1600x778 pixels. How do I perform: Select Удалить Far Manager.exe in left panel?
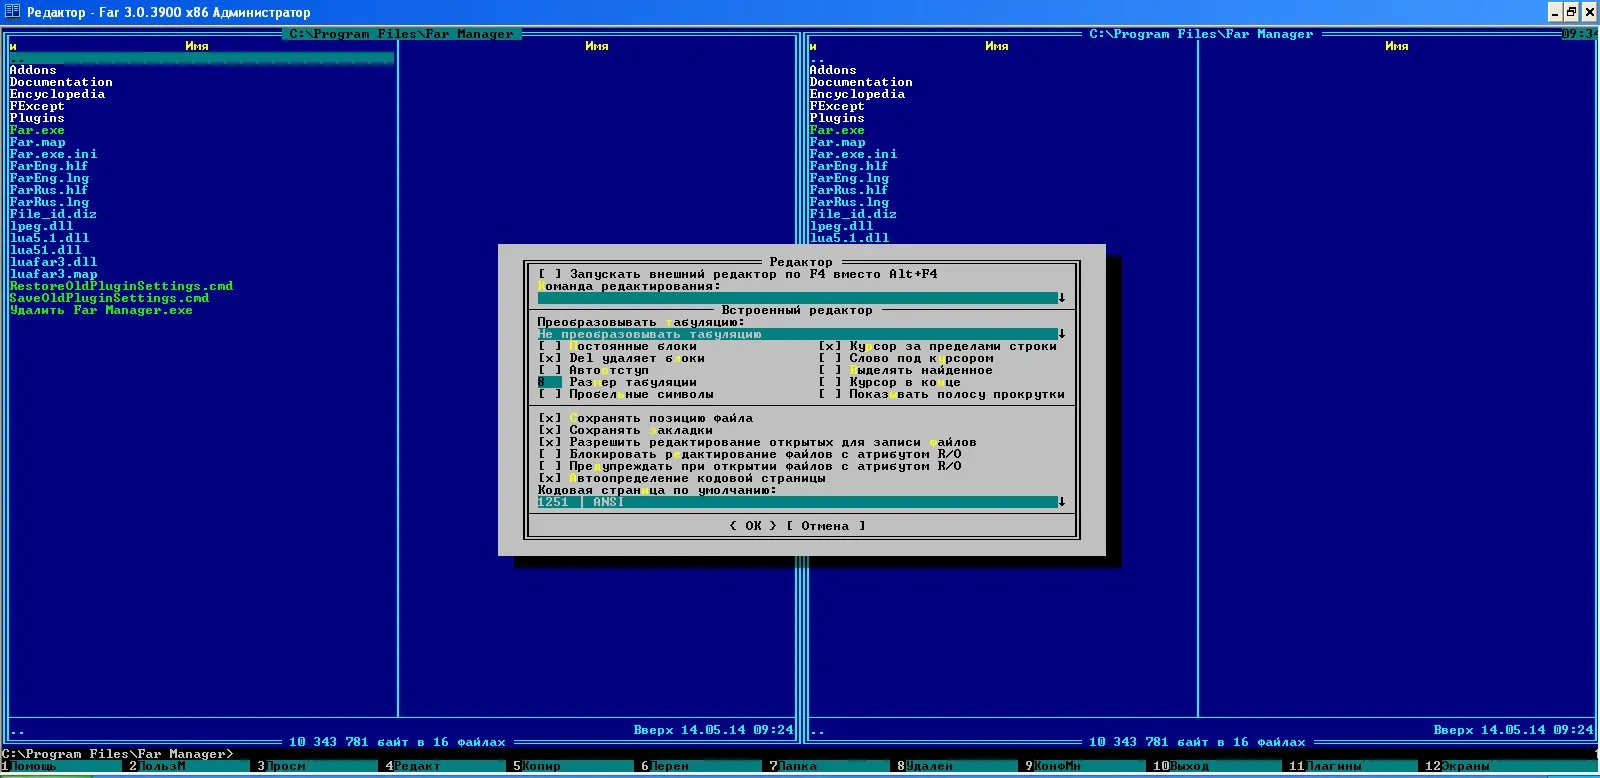[101, 310]
